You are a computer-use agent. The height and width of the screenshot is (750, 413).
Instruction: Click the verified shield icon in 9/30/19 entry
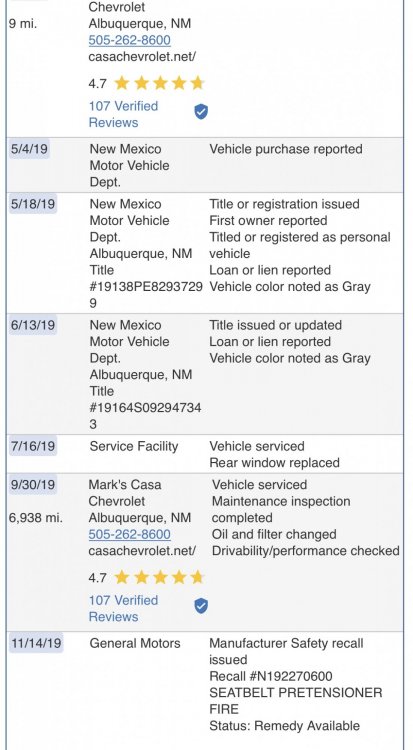[201, 606]
